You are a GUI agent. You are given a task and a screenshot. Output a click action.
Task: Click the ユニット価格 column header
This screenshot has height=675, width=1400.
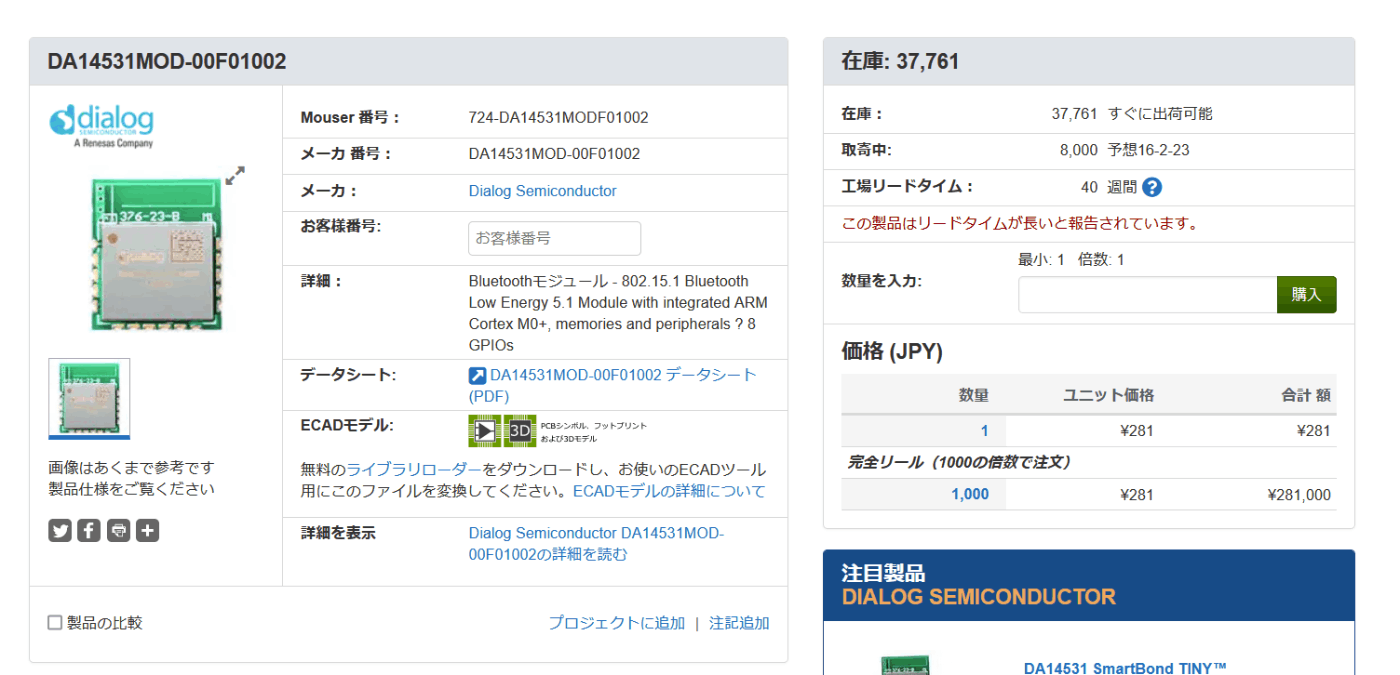[1108, 395]
